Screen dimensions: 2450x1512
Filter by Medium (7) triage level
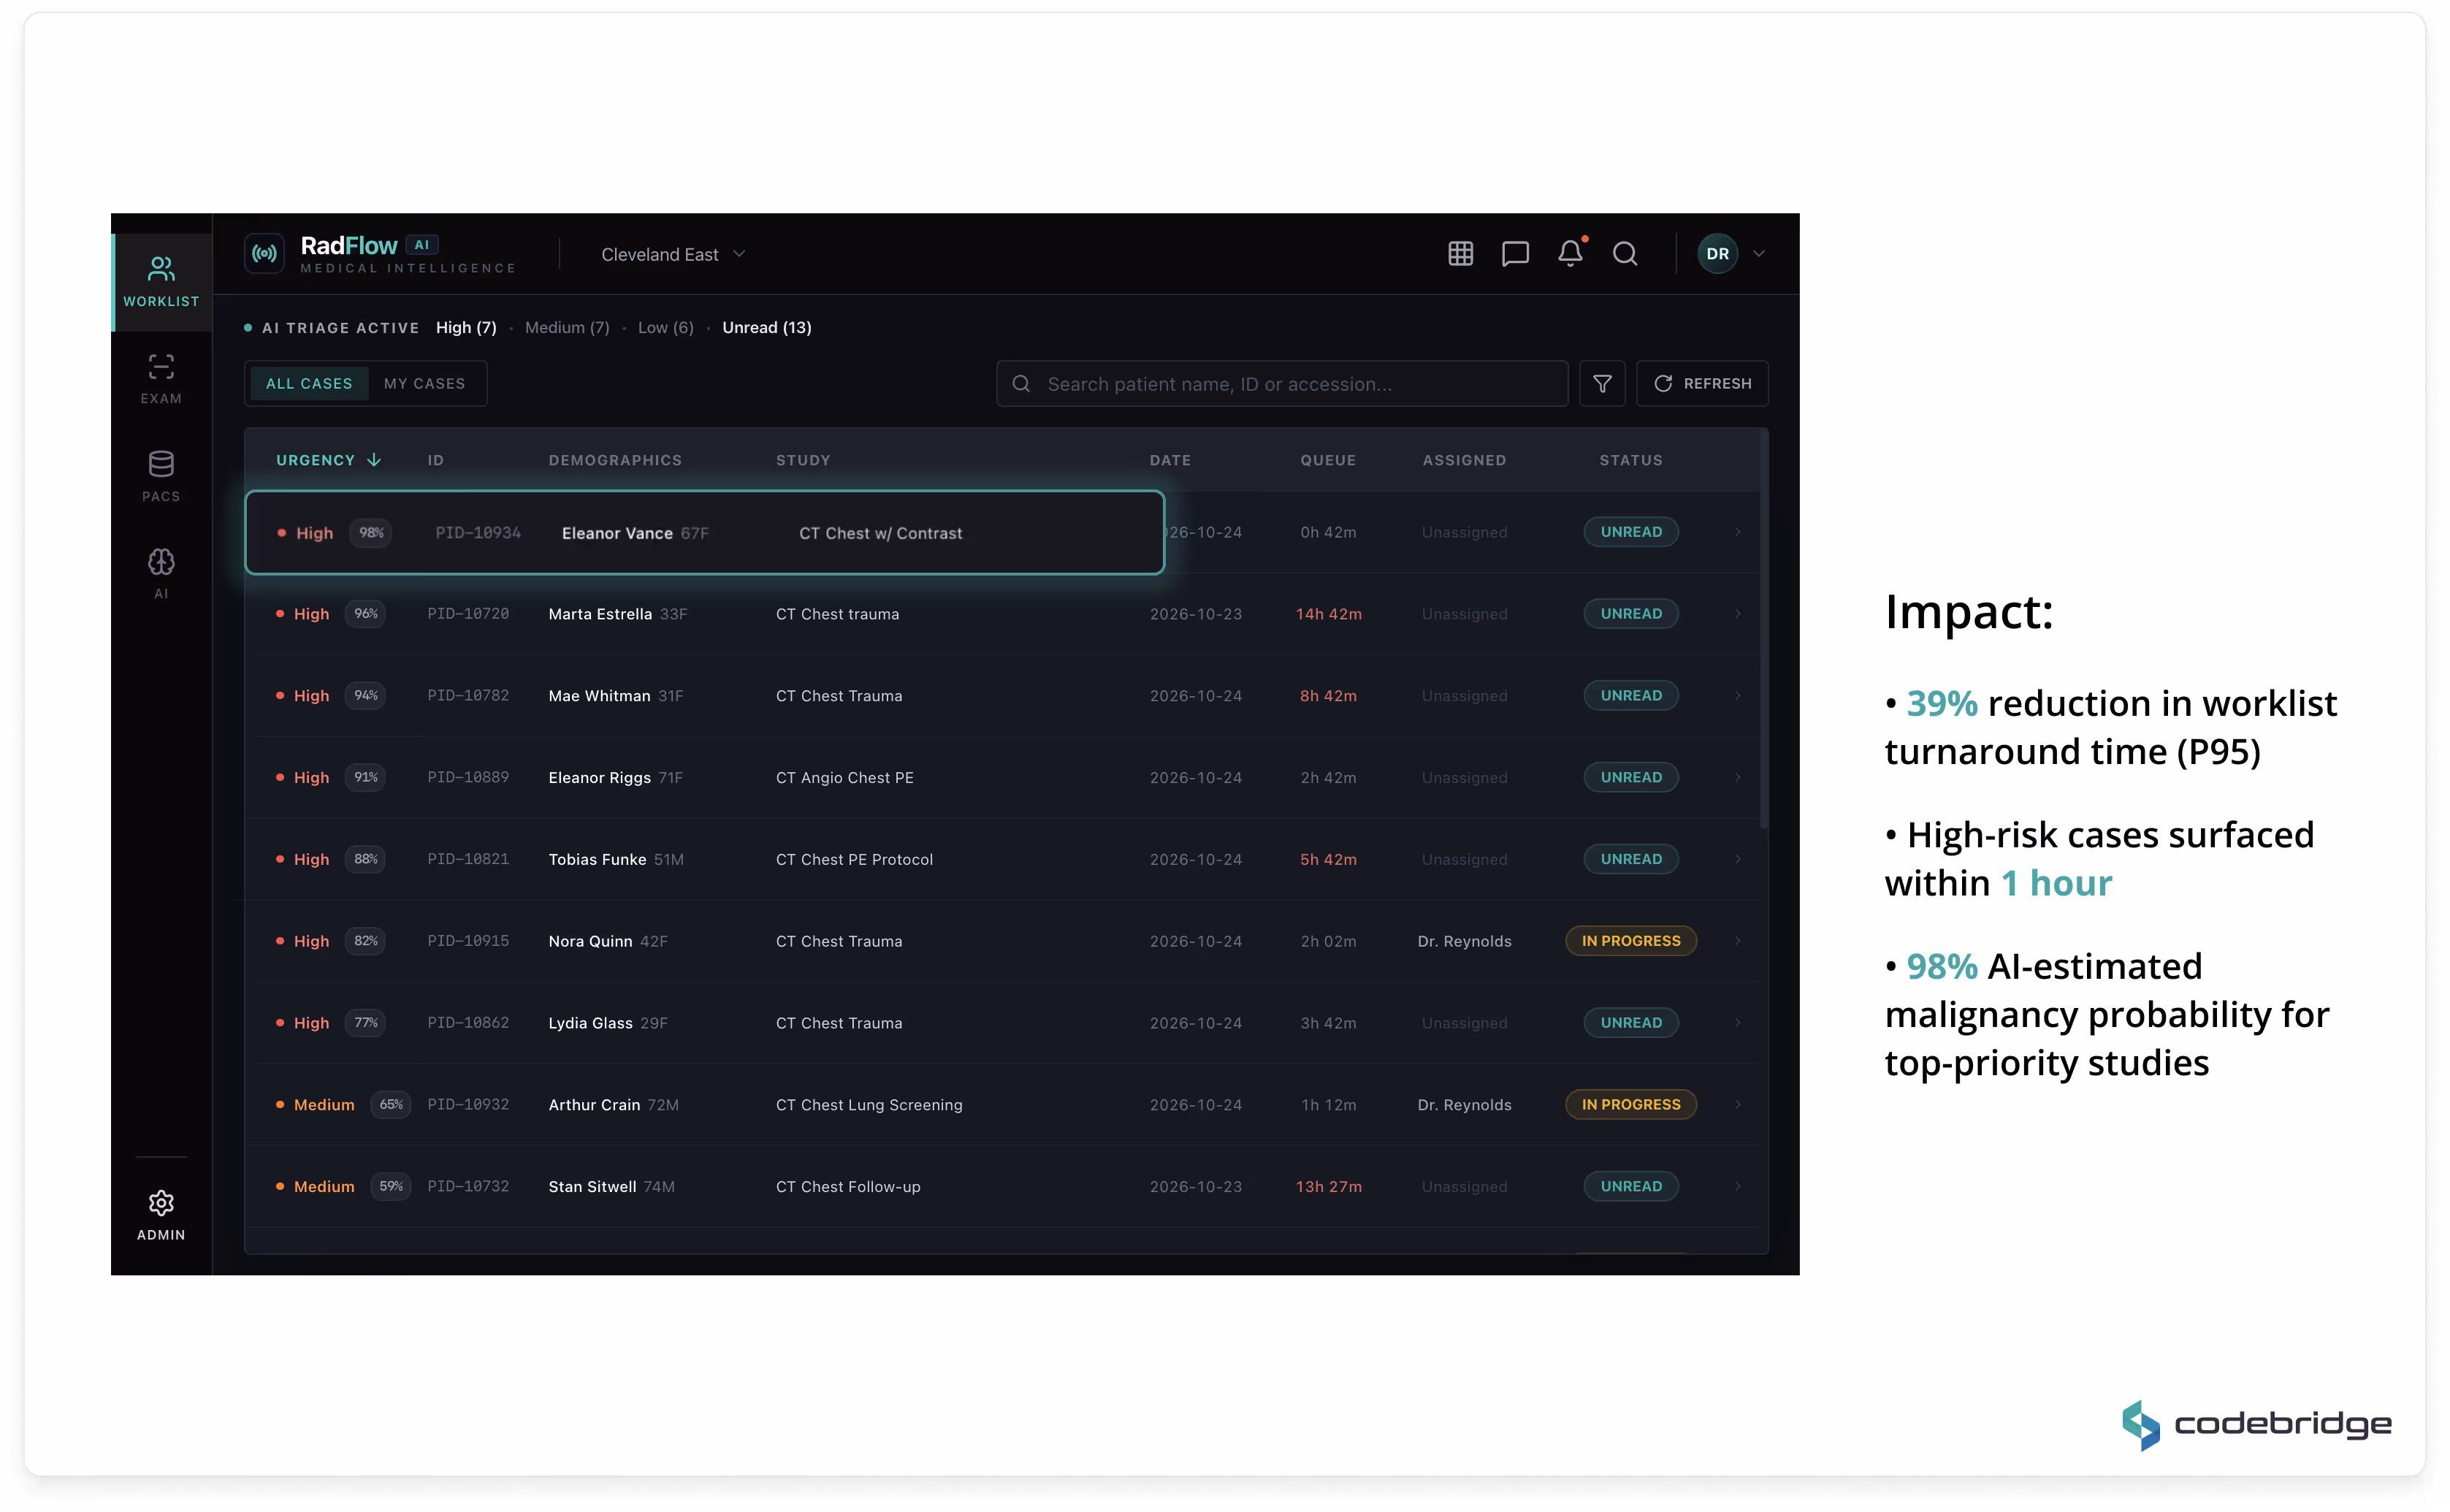(567, 328)
